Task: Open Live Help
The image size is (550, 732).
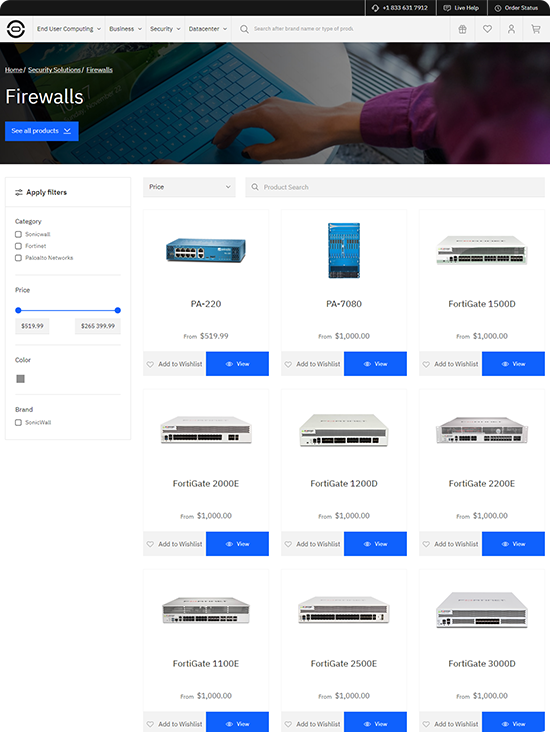Action: click(461, 8)
